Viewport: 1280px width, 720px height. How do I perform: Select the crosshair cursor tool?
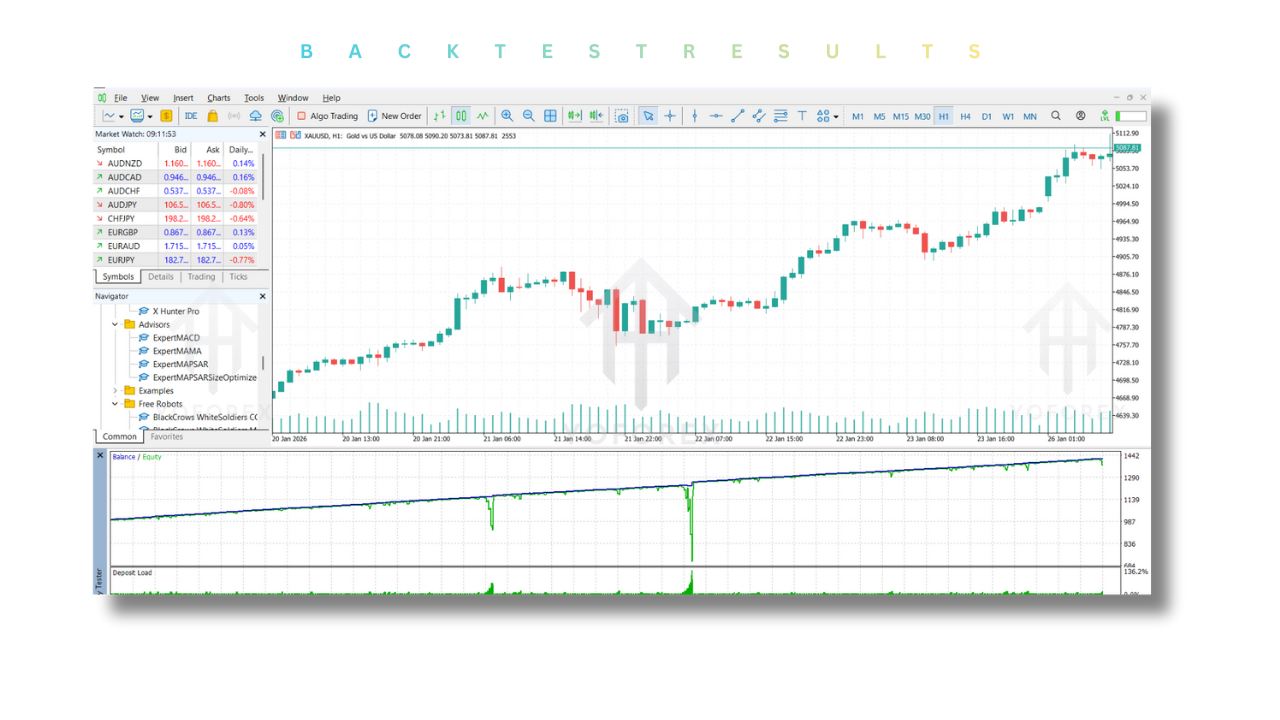(670, 116)
